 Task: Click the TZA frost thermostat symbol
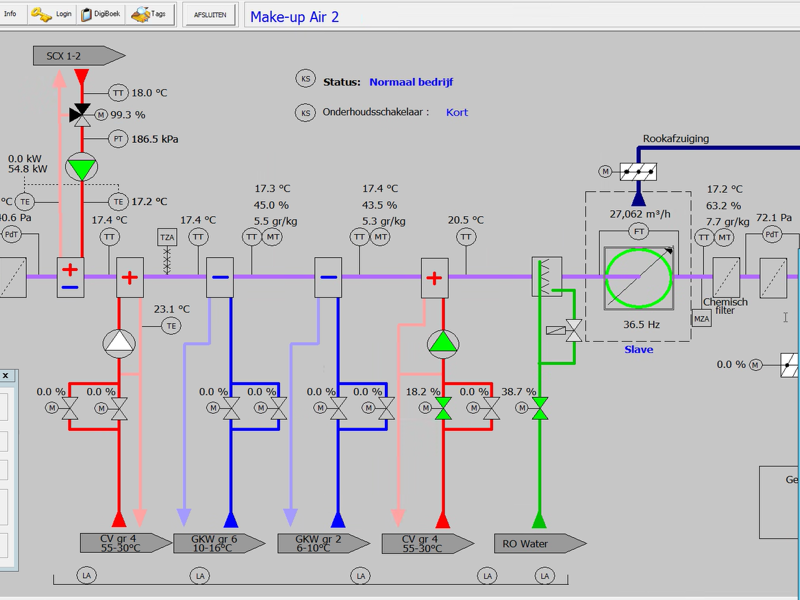coord(167,238)
